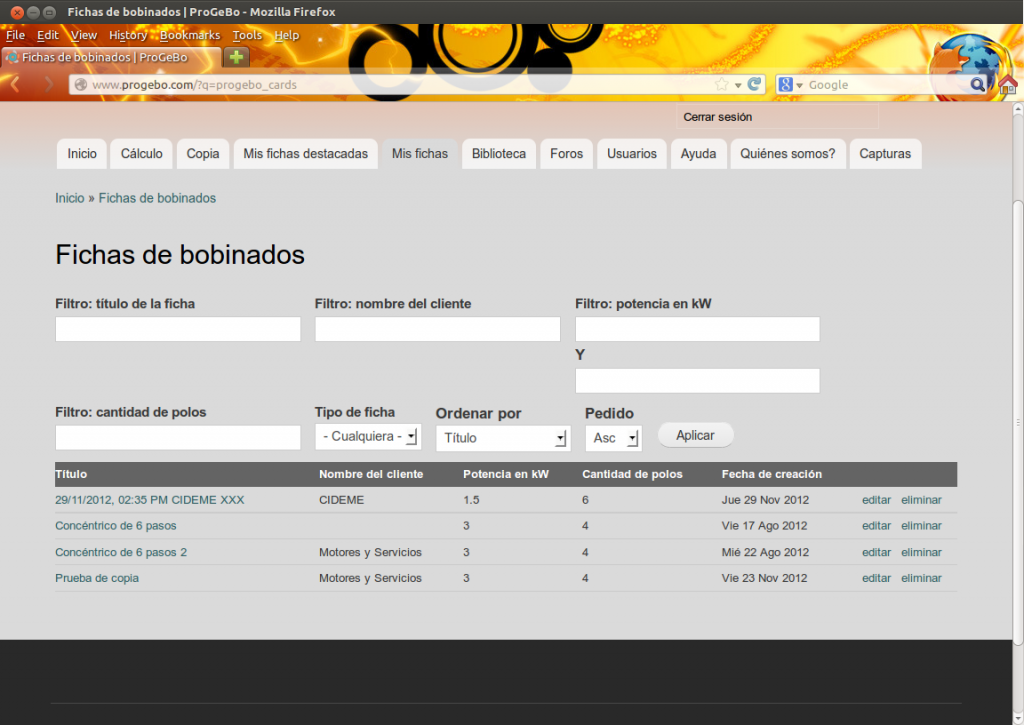Open the URL history dropdown arrow
Image resolution: width=1024 pixels, height=725 pixels.
coord(738,85)
